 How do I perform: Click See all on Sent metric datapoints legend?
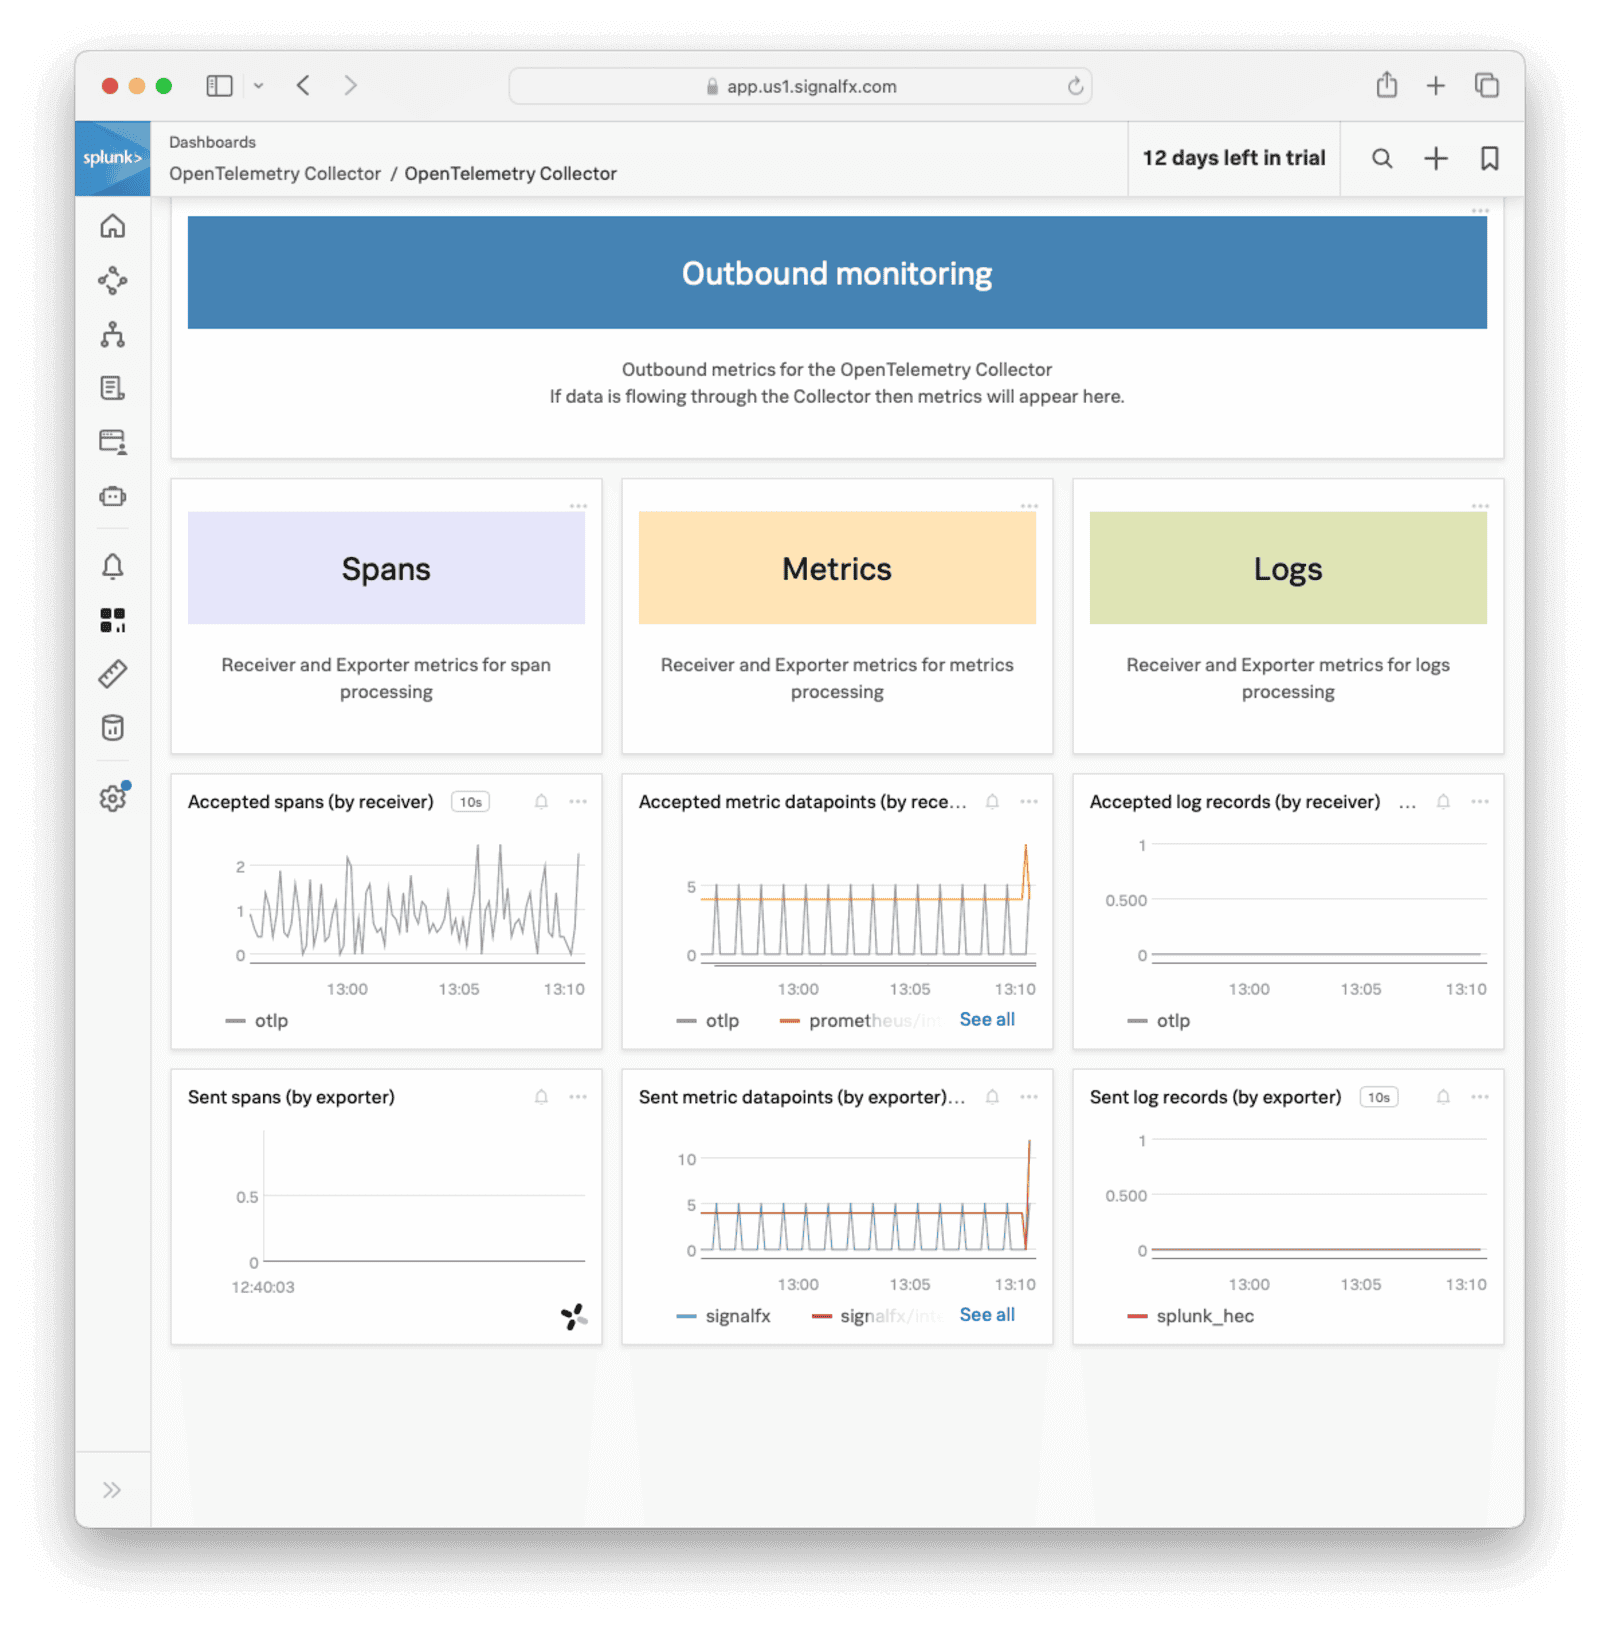click(x=987, y=1314)
